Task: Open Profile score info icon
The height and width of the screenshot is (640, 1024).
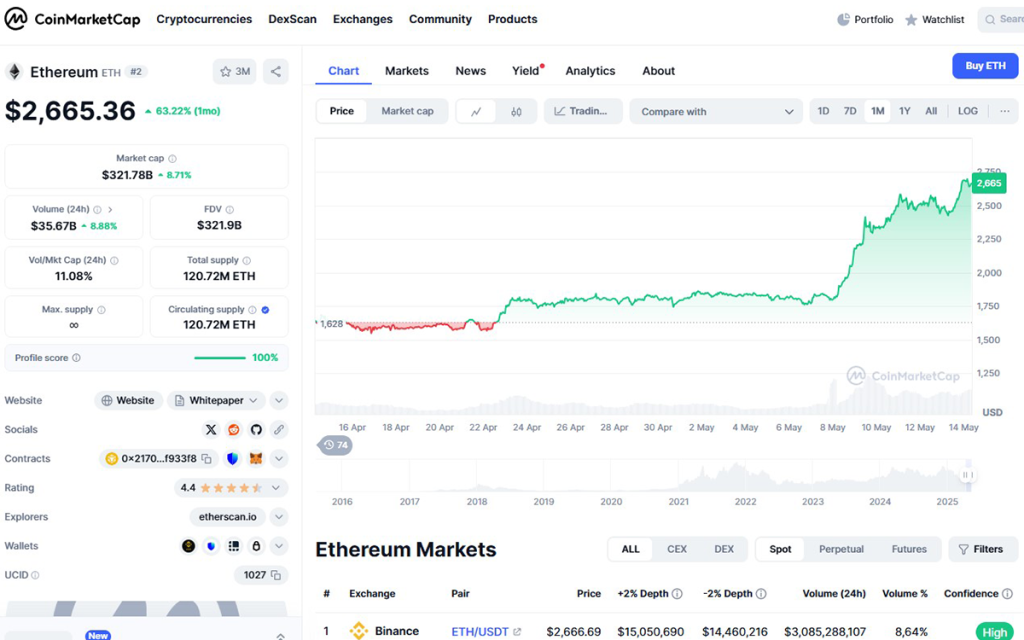Action: tap(76, 358)
